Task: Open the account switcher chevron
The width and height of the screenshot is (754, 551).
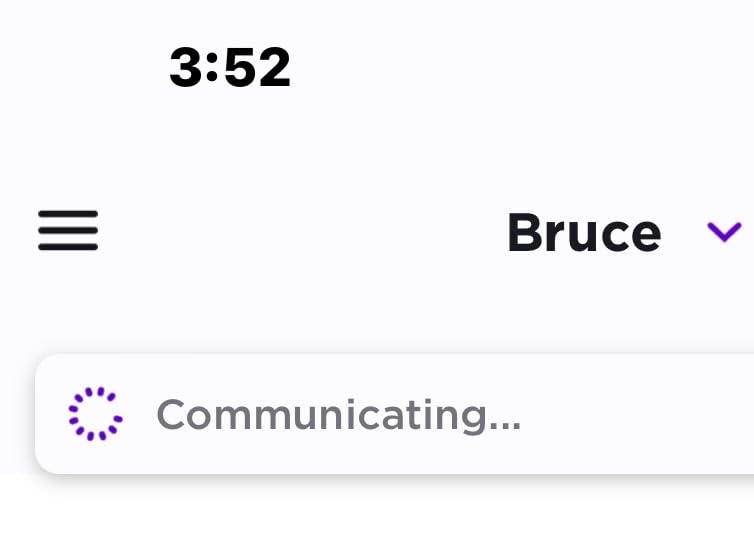Action: click(724, 232)
